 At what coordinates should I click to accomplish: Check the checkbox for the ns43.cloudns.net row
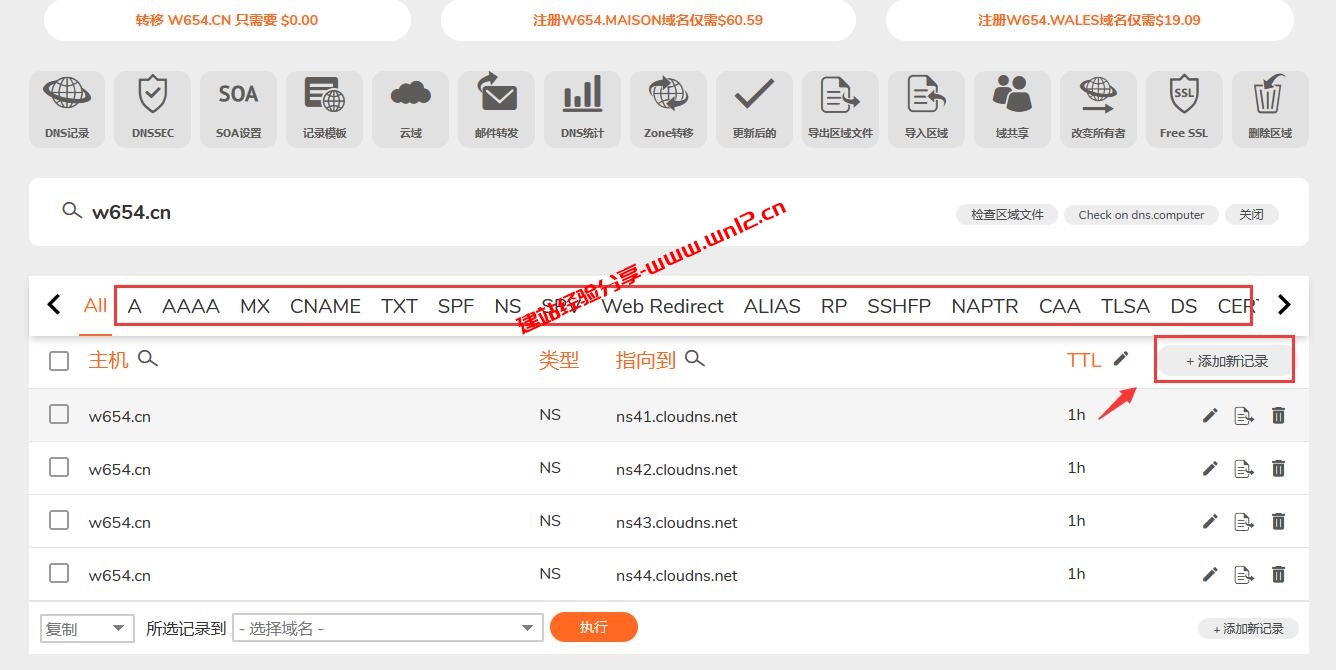pyautogui.click(x=58, y=520)
